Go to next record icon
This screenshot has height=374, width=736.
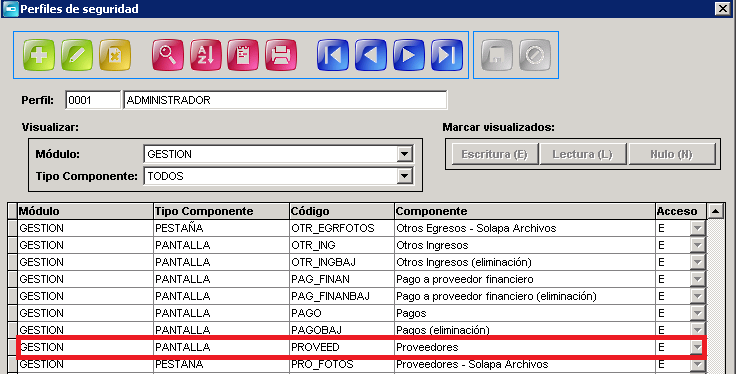click(409, 55)
